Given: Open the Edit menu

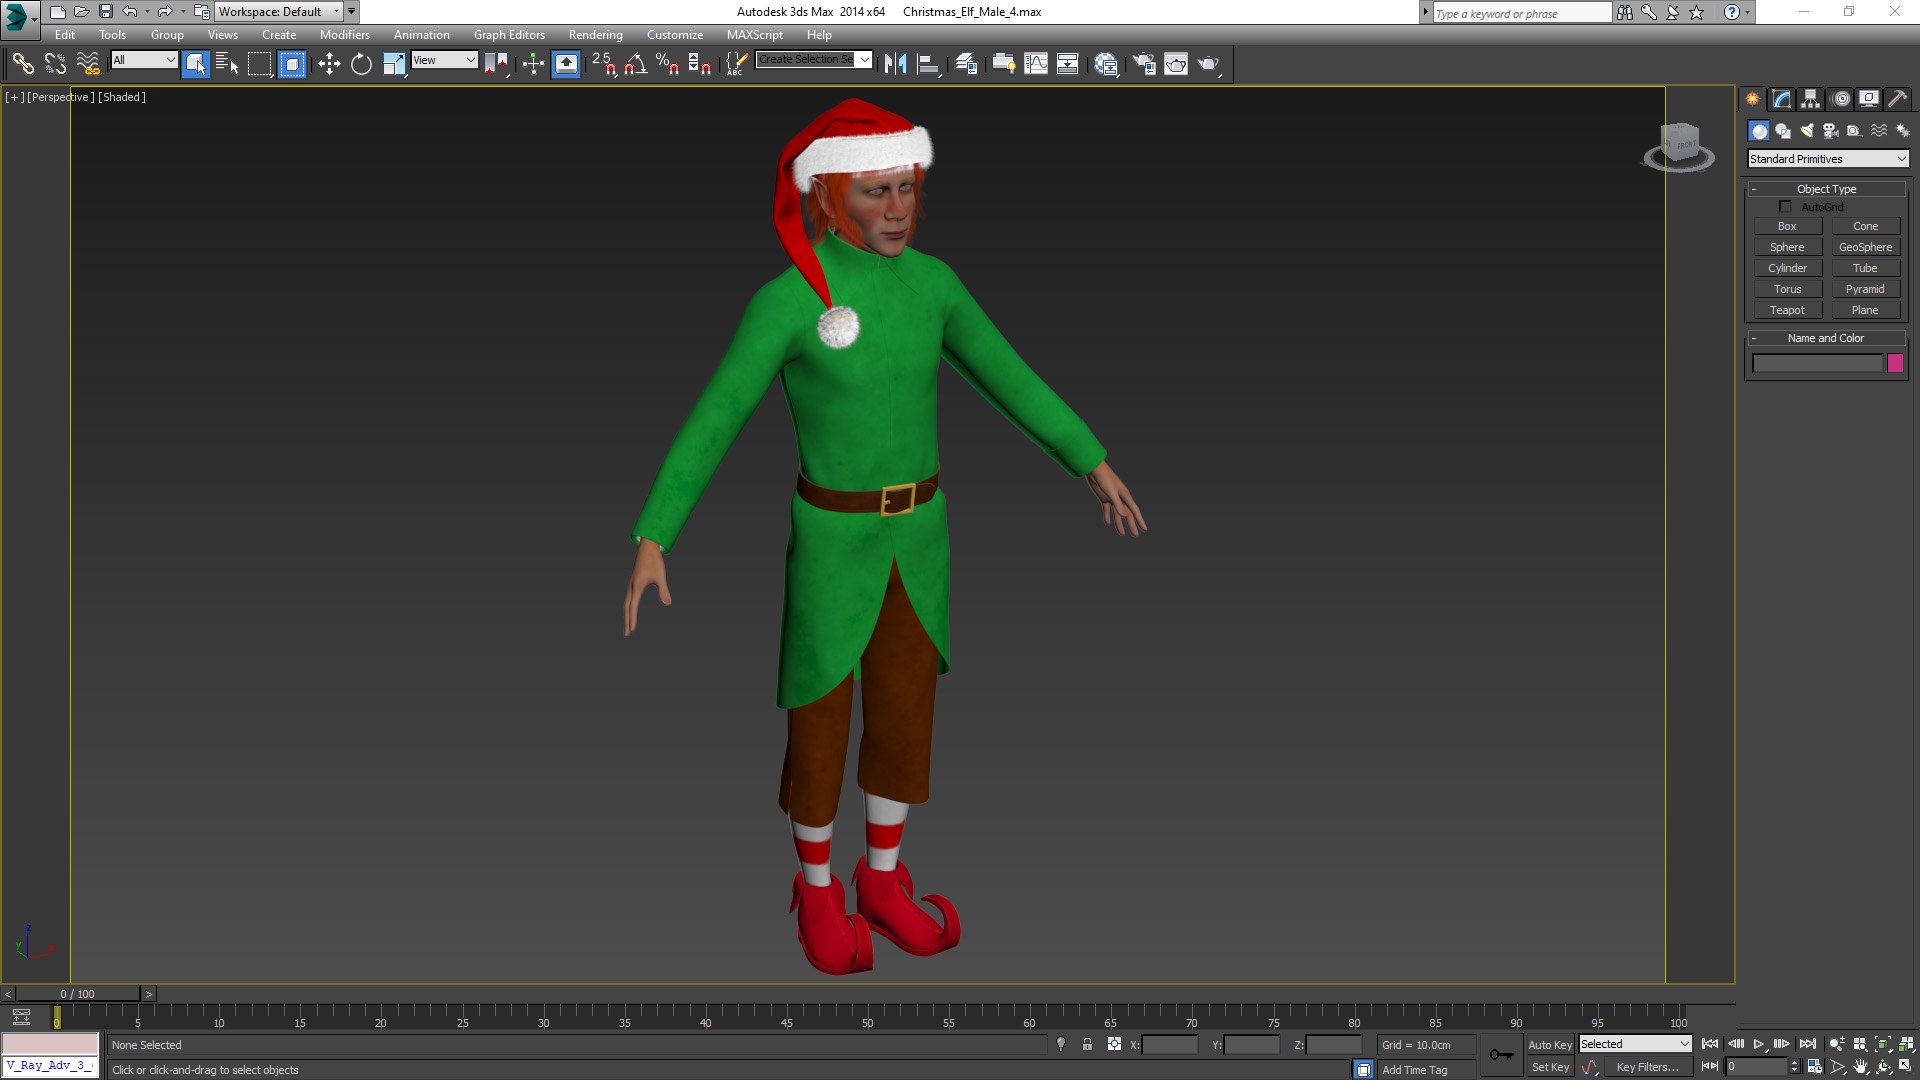Looking at the screenshot, I should click(x=65, y=35).
